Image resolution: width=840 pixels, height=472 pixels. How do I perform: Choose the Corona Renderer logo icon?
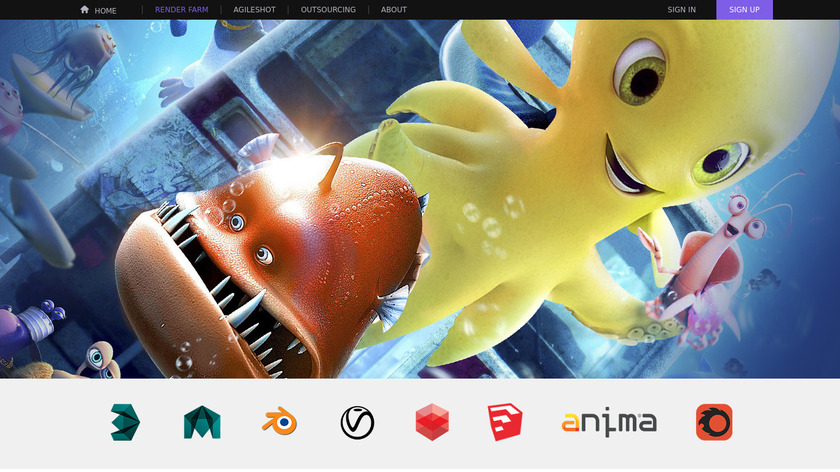714,422
